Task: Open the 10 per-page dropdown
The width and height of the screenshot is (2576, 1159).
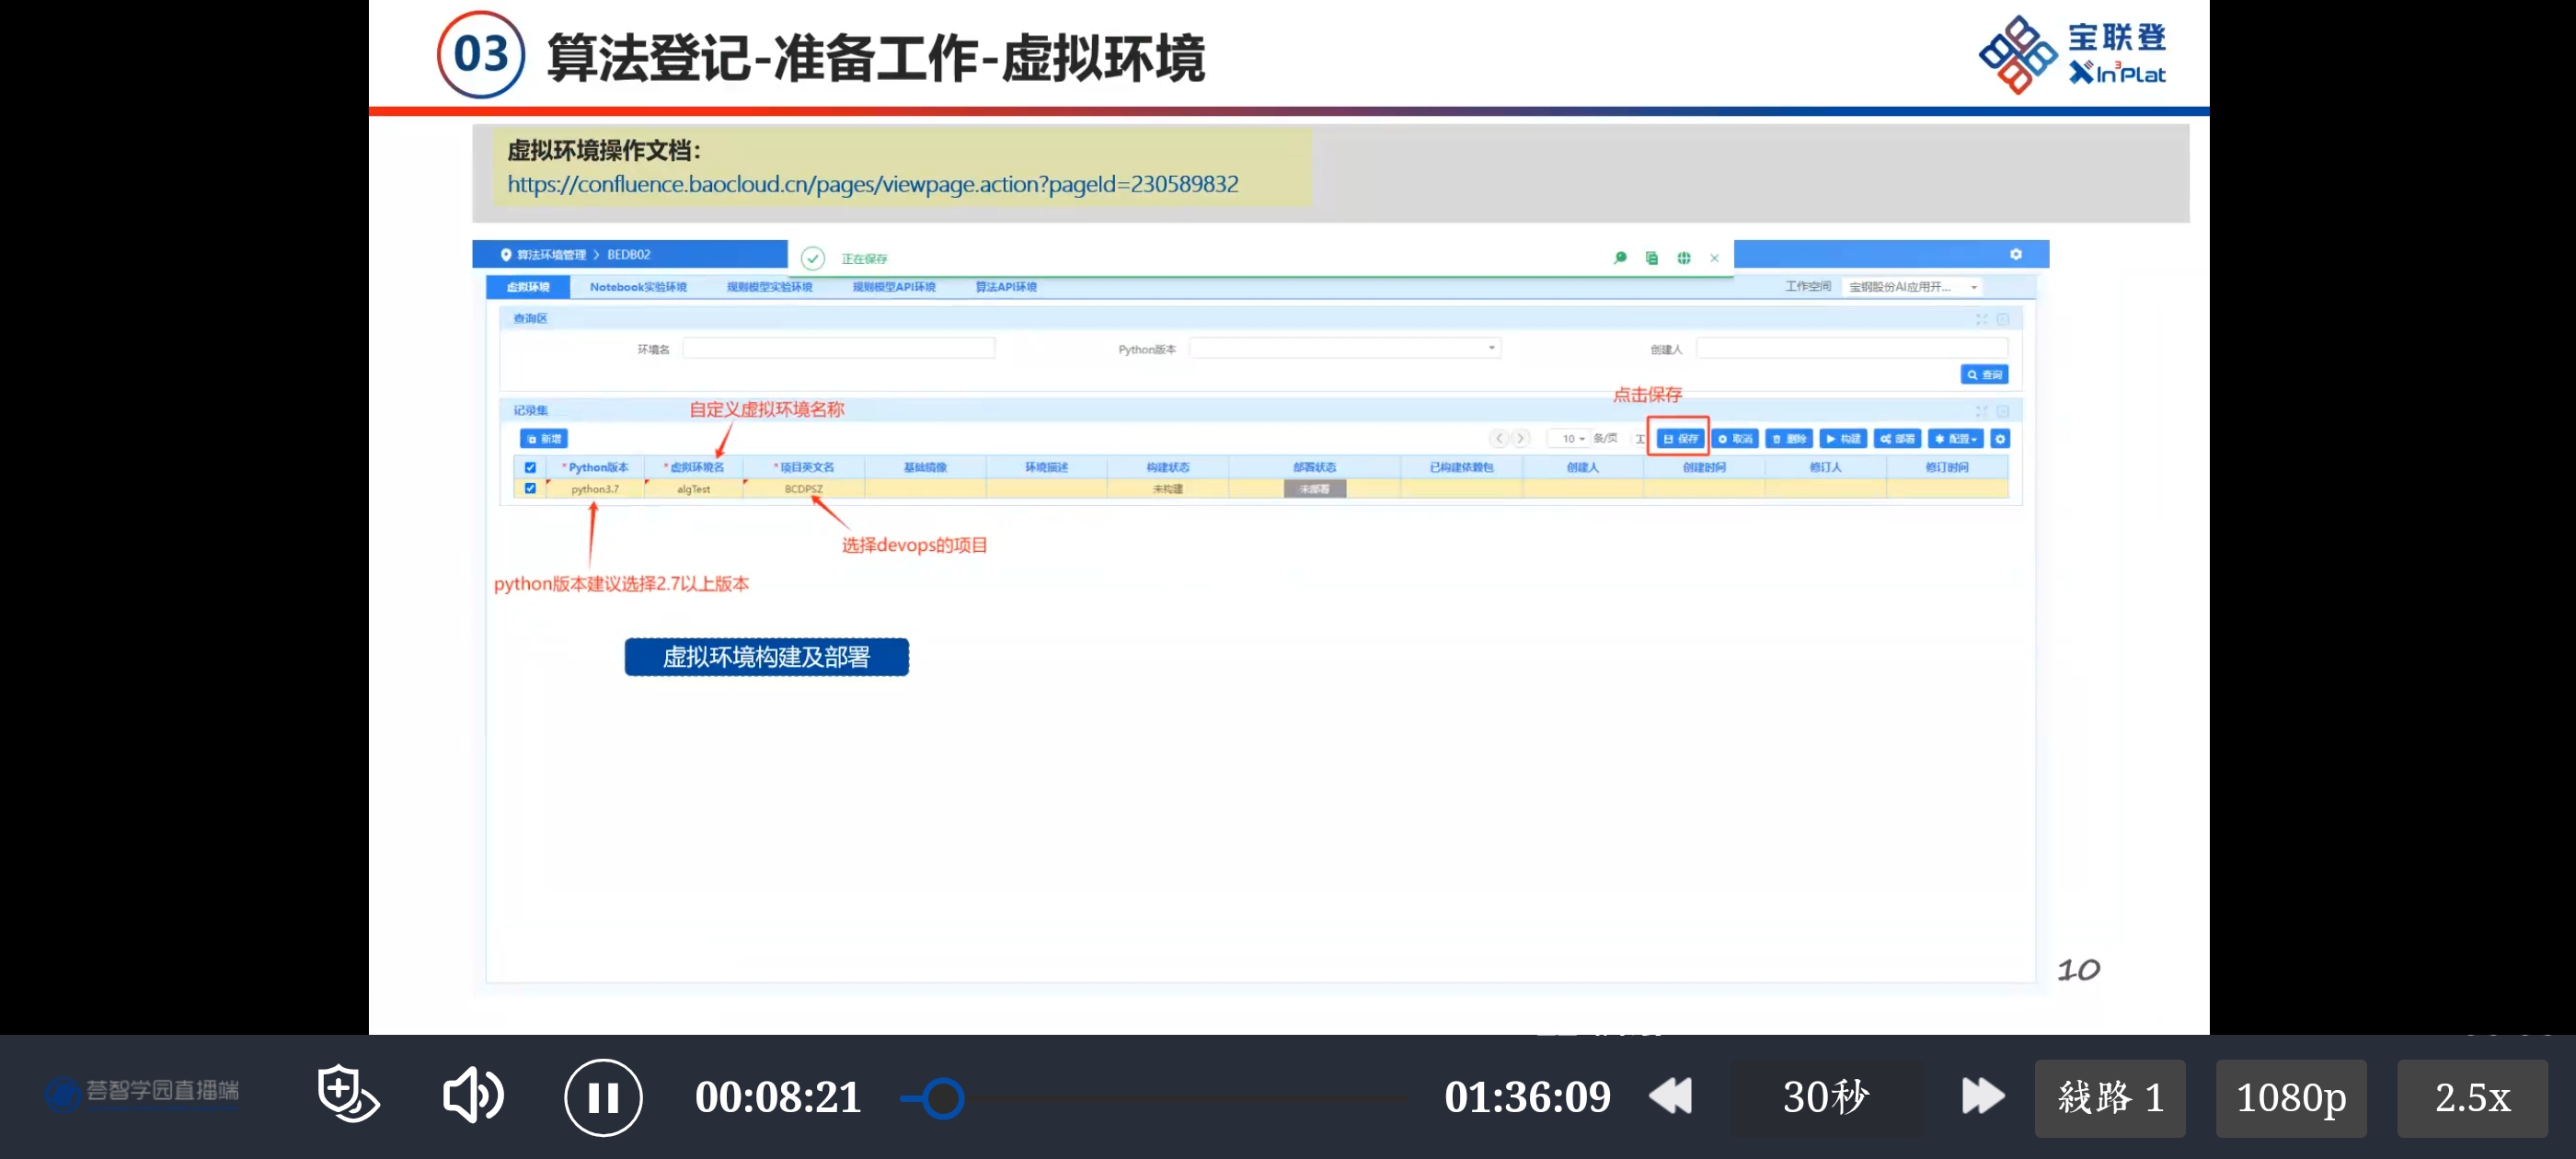Action: tap(1572, 439)
